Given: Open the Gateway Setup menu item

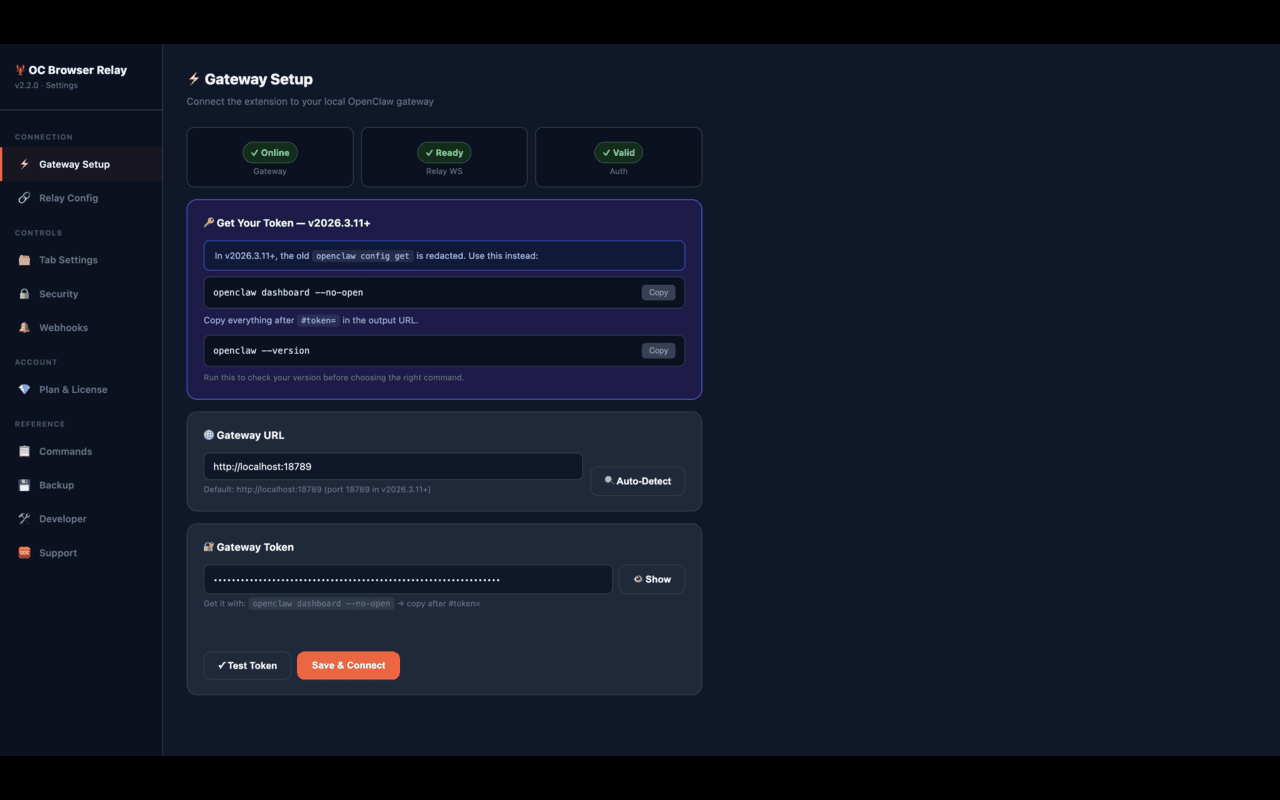Looking at the screenshot, I should [81, 164].
